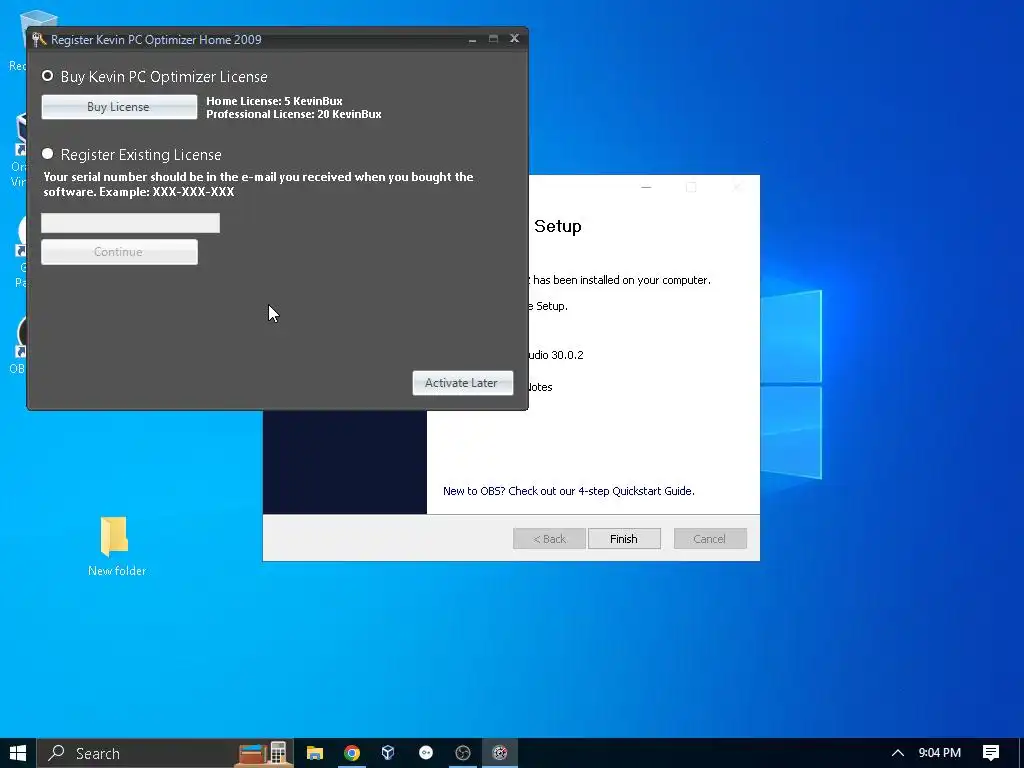This screenshot has height=768, width=1024.
Task: Open VirtualBox cube icon in taskbar
Action: click(389, 753)
